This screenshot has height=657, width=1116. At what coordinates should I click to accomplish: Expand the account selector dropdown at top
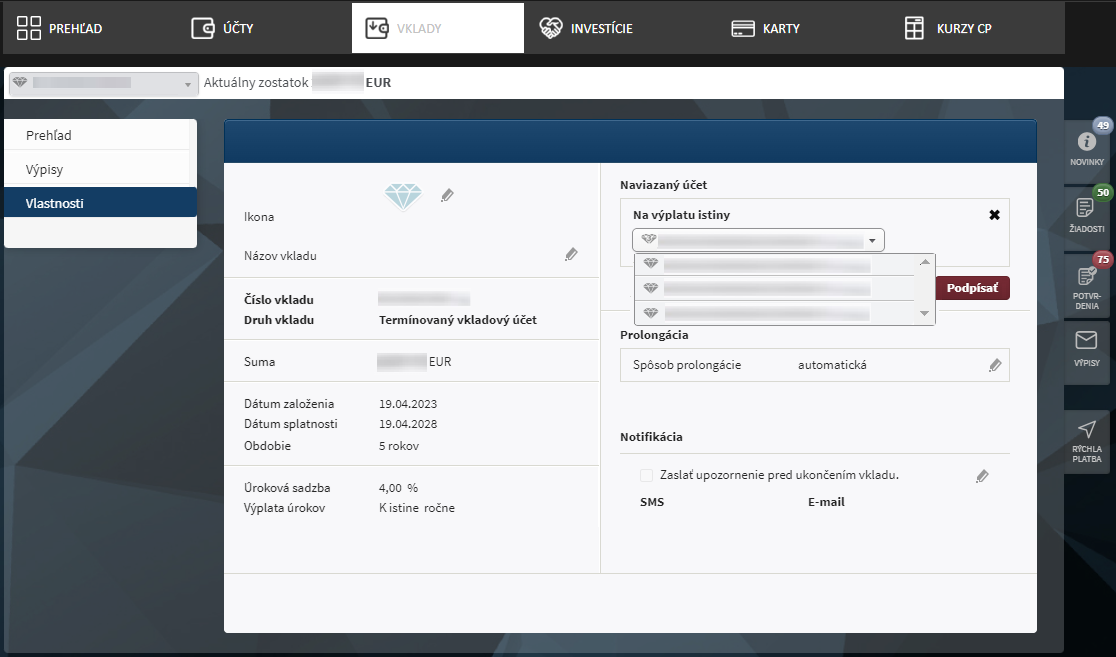pos(104,83)
